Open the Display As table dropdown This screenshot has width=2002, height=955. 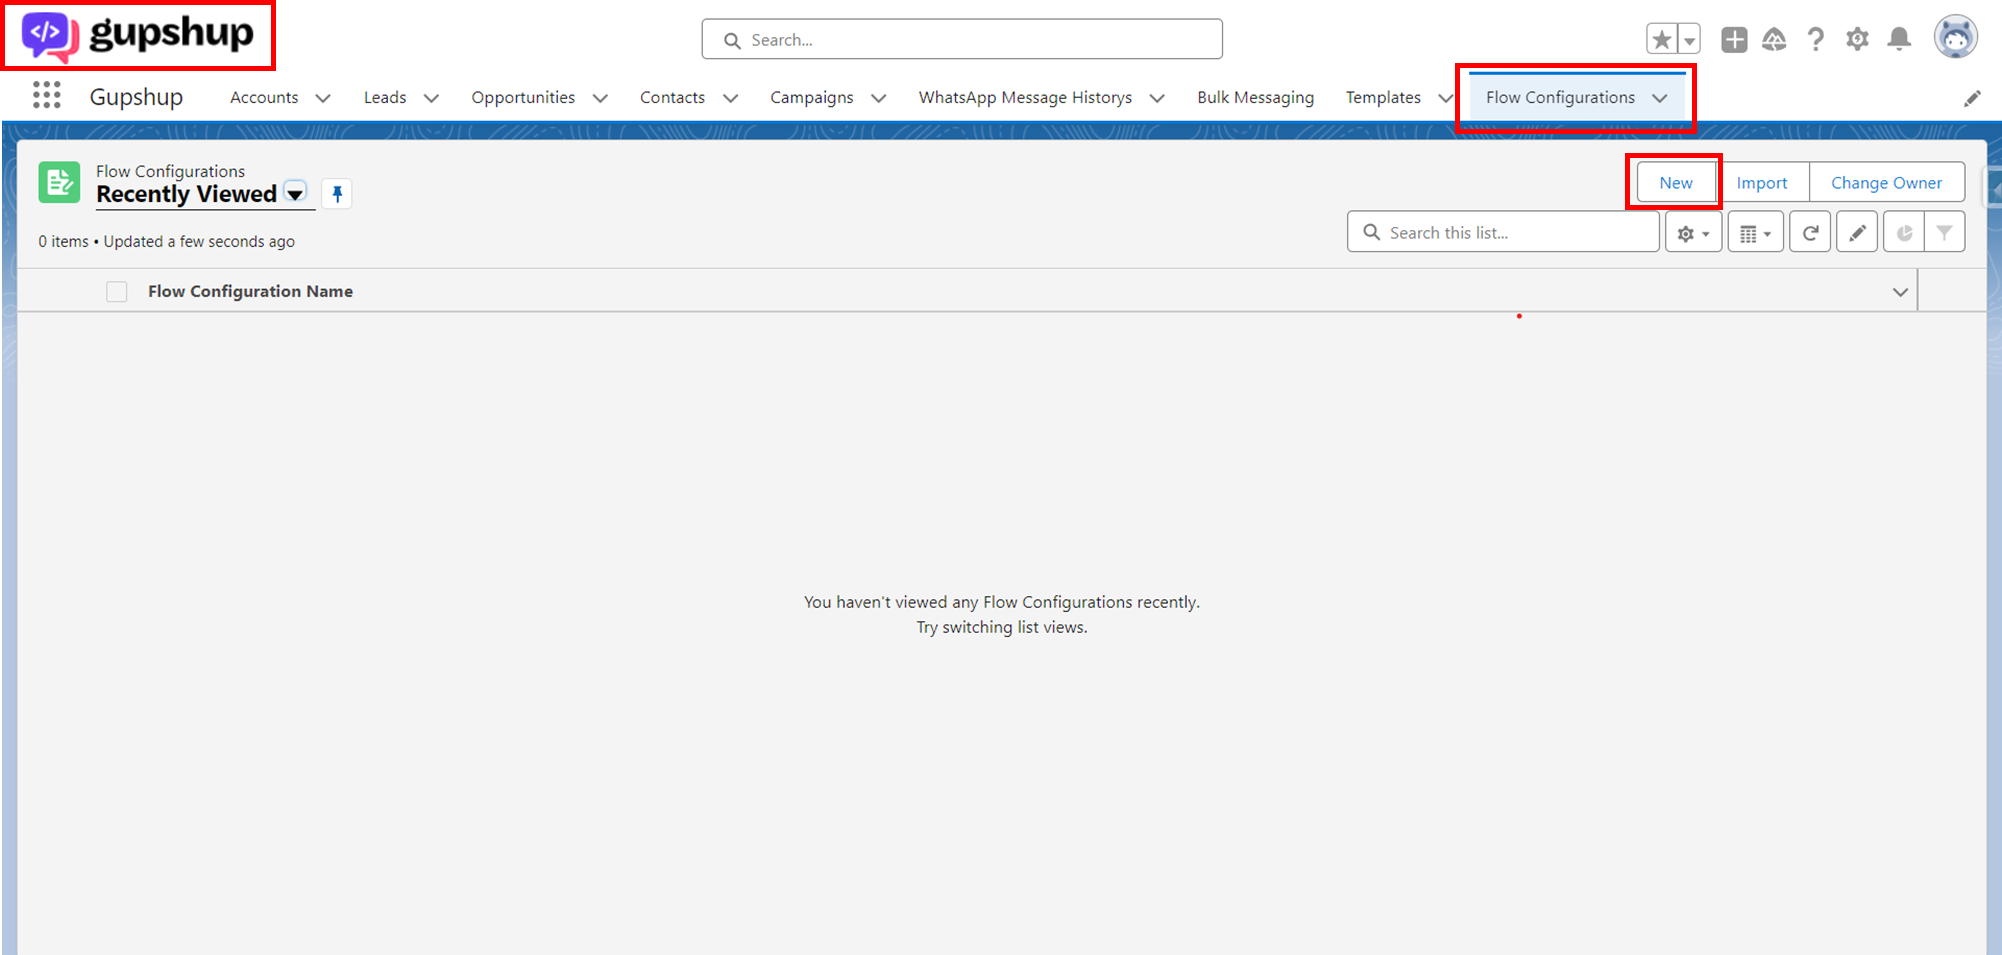pyautogui.click(x=1755, y=233)
